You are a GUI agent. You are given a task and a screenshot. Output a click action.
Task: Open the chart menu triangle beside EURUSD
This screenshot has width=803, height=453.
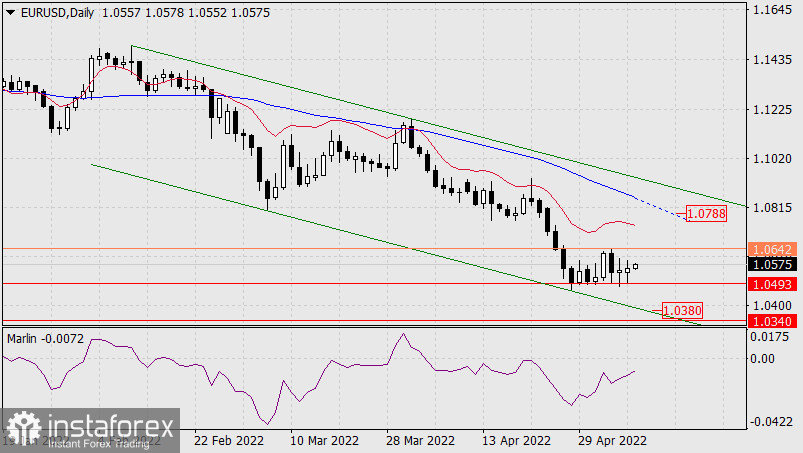tap(10, 13)
